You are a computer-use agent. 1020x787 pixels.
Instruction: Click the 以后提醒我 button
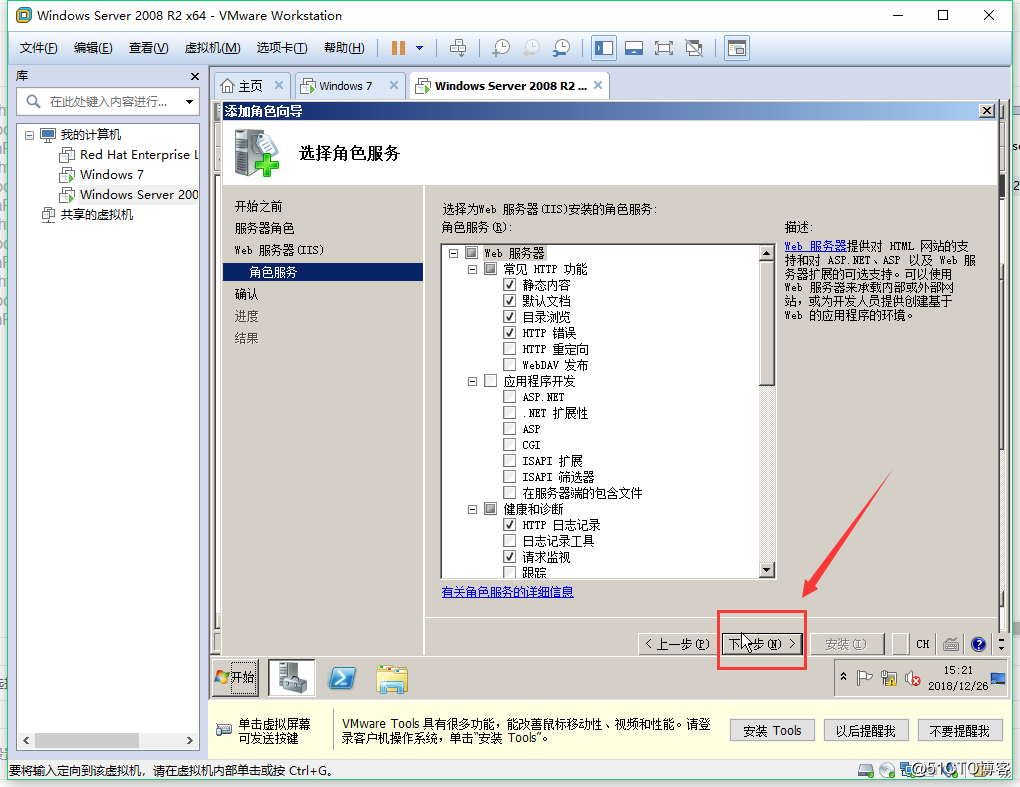click(865, 731)
